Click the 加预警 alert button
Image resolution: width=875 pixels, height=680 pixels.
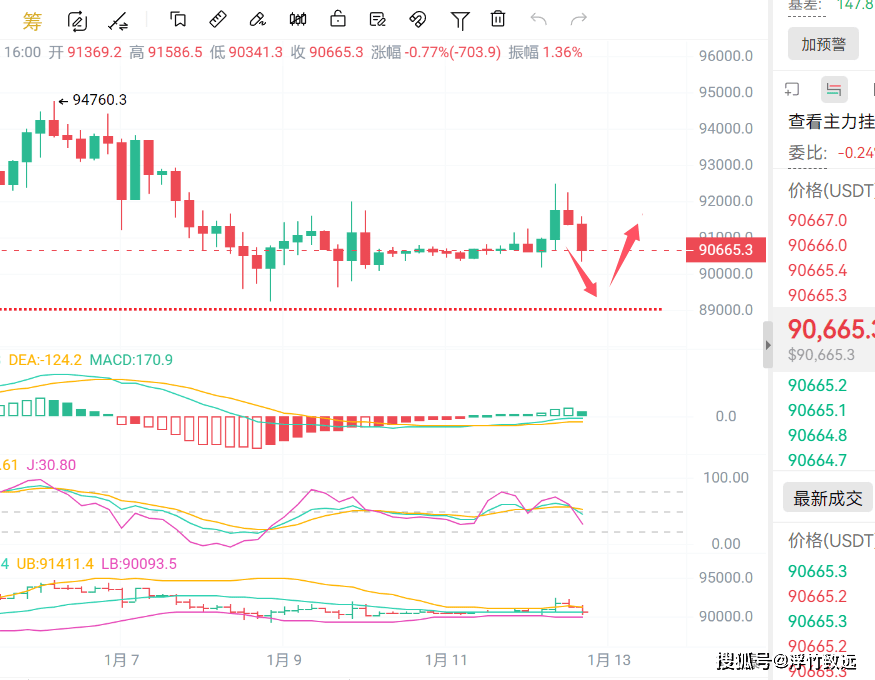pyautogui.click(x=822, y=44)
